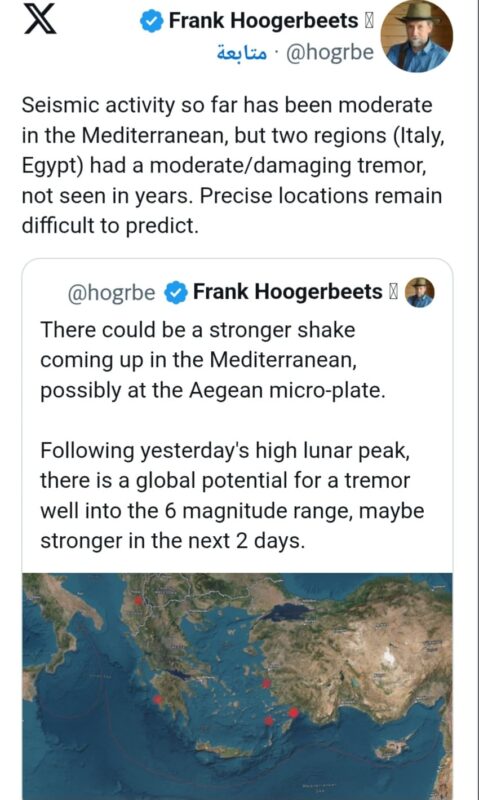479x800 pixels.
Task: Click the @hogrbe handle in header
Action: tap(330, 52)
